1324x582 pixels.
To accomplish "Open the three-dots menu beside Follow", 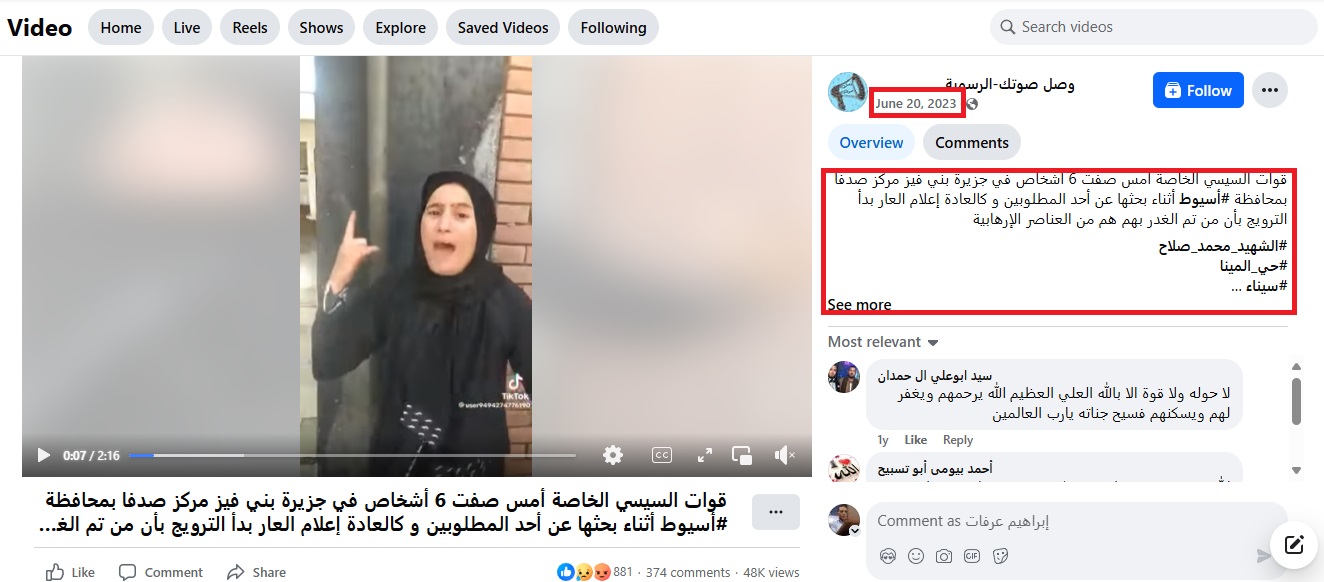I will (1270, 90).
